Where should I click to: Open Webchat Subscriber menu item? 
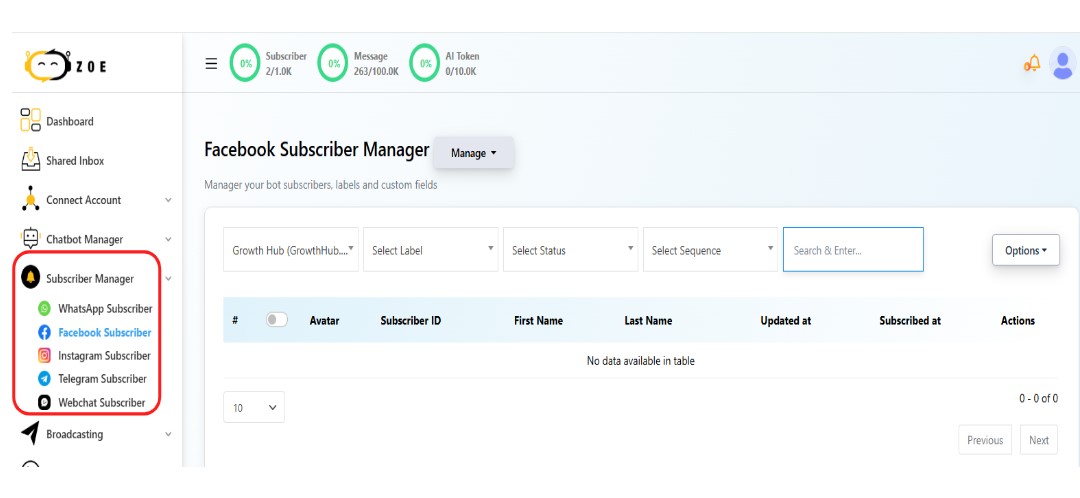pos(101,402)
